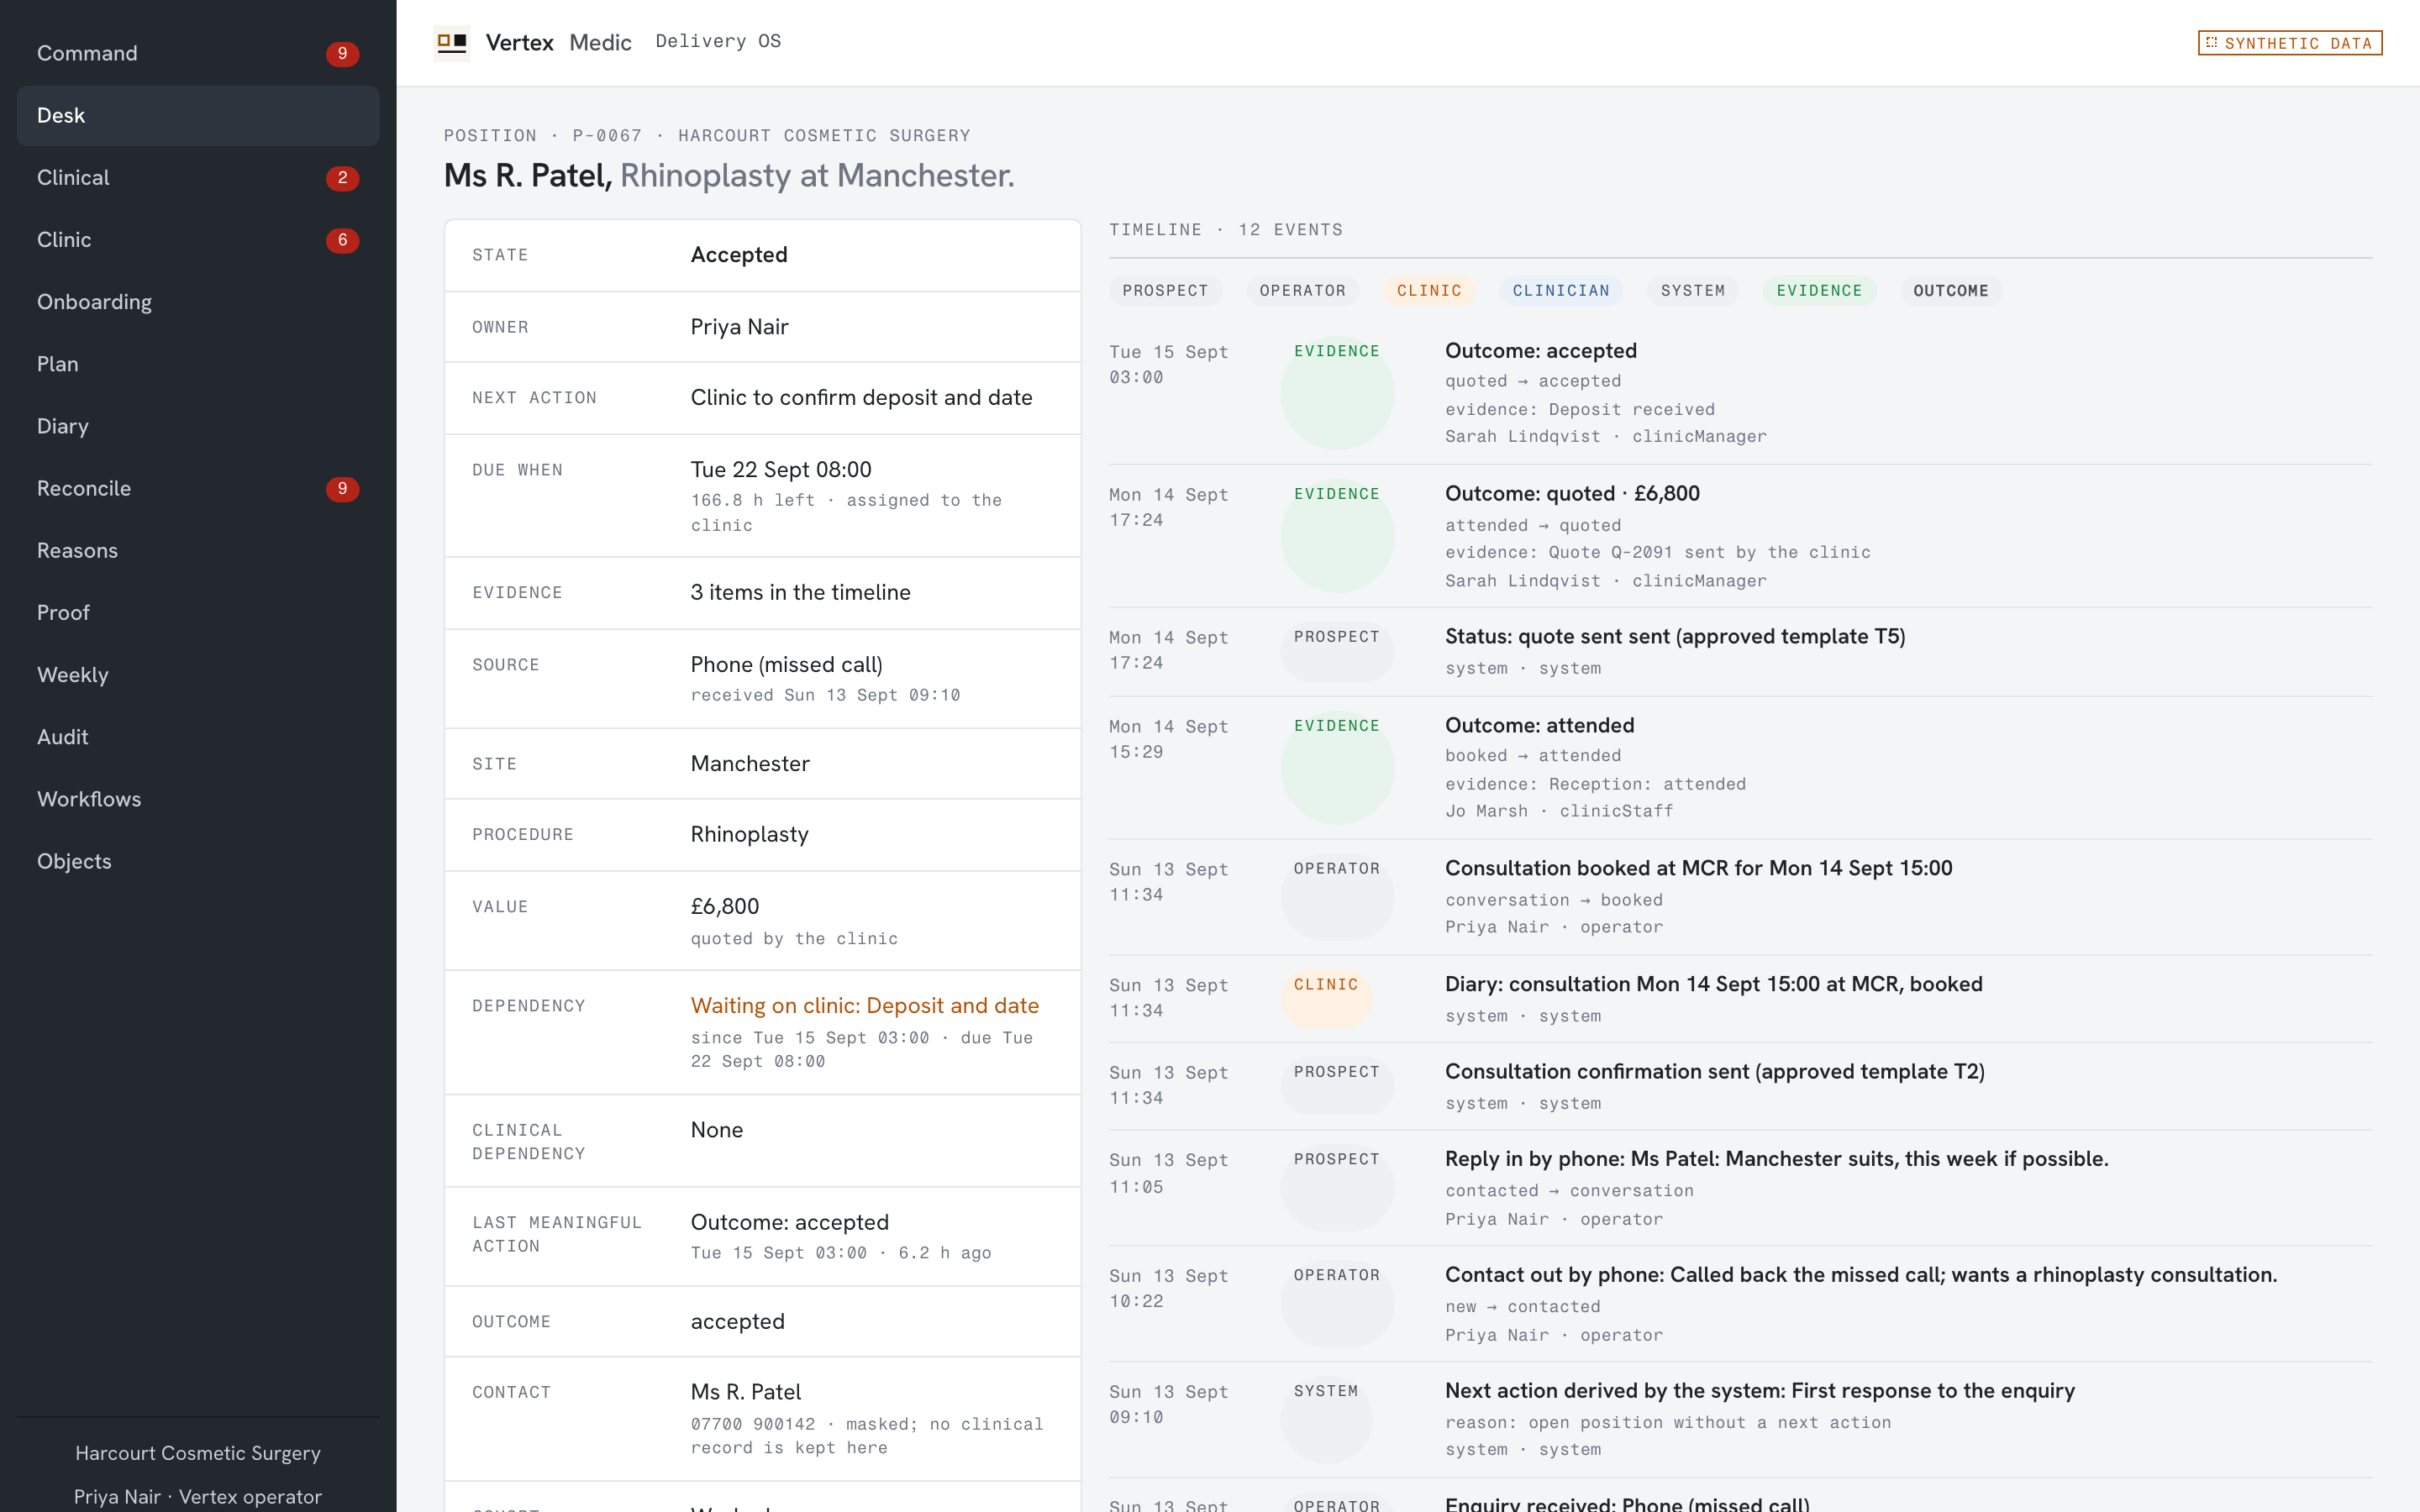Image resolution: width=2420 pixels, height=1512 pixels.
Task: Open the Reasons page
Action: point(198,550)
